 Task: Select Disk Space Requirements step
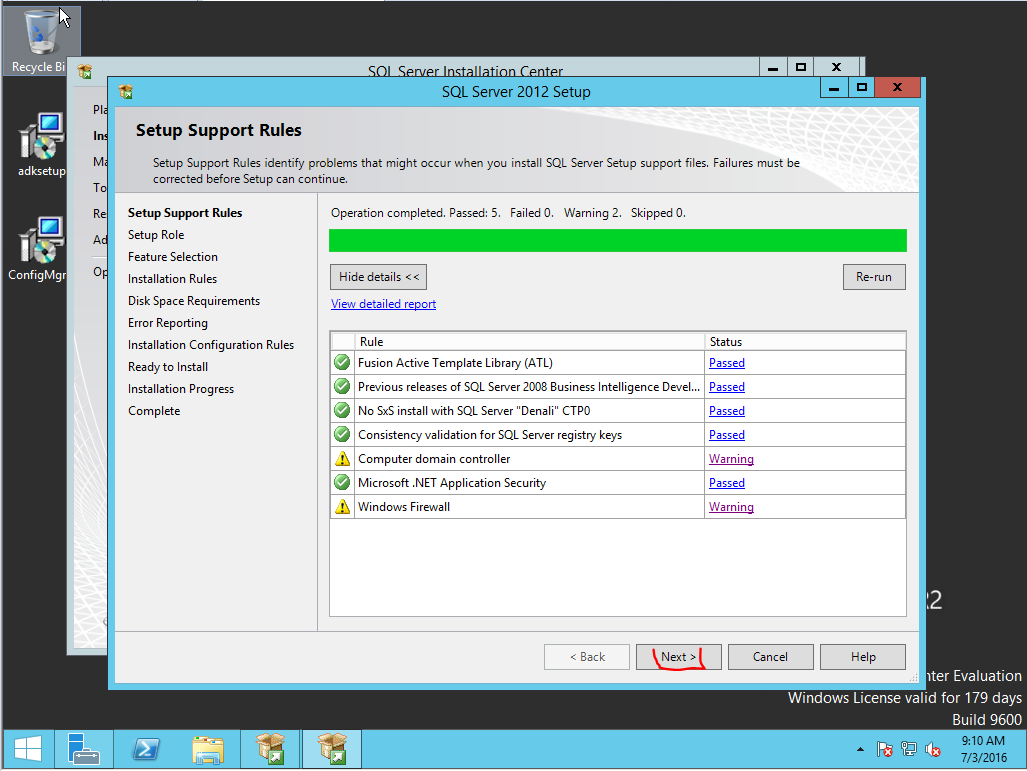pyautogui.click(x=194, y=301)
